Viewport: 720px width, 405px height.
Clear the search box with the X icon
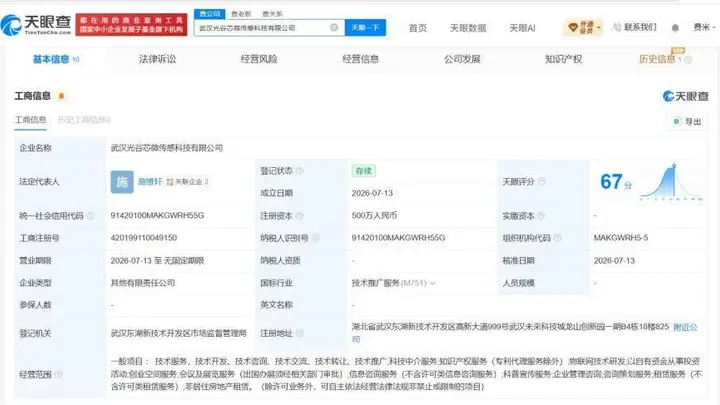334,28
